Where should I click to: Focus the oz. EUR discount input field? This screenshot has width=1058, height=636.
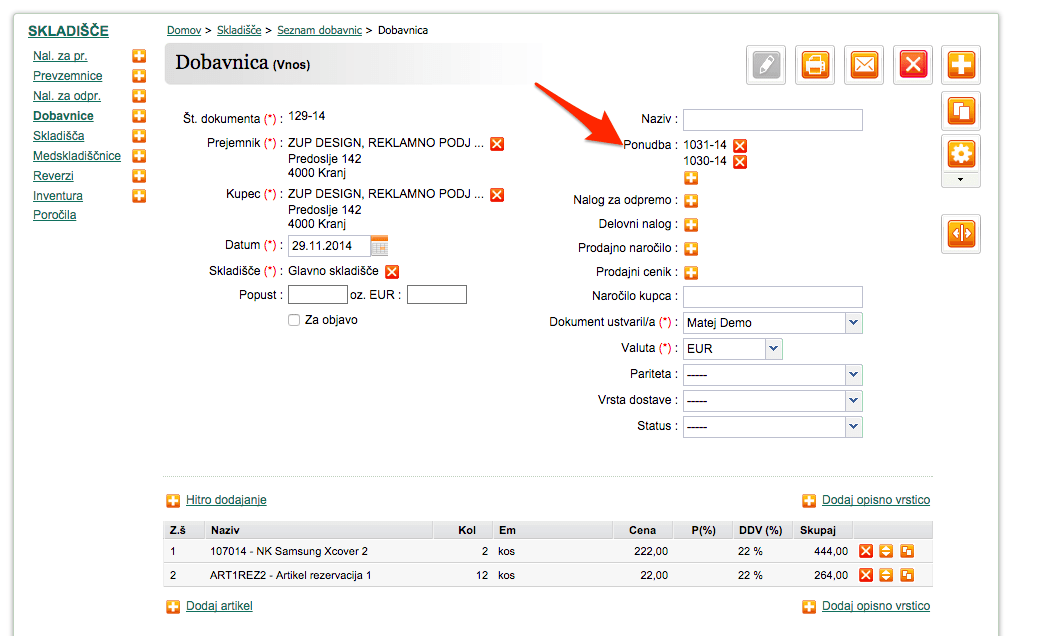pyautogui.click(x=437, y=295)
